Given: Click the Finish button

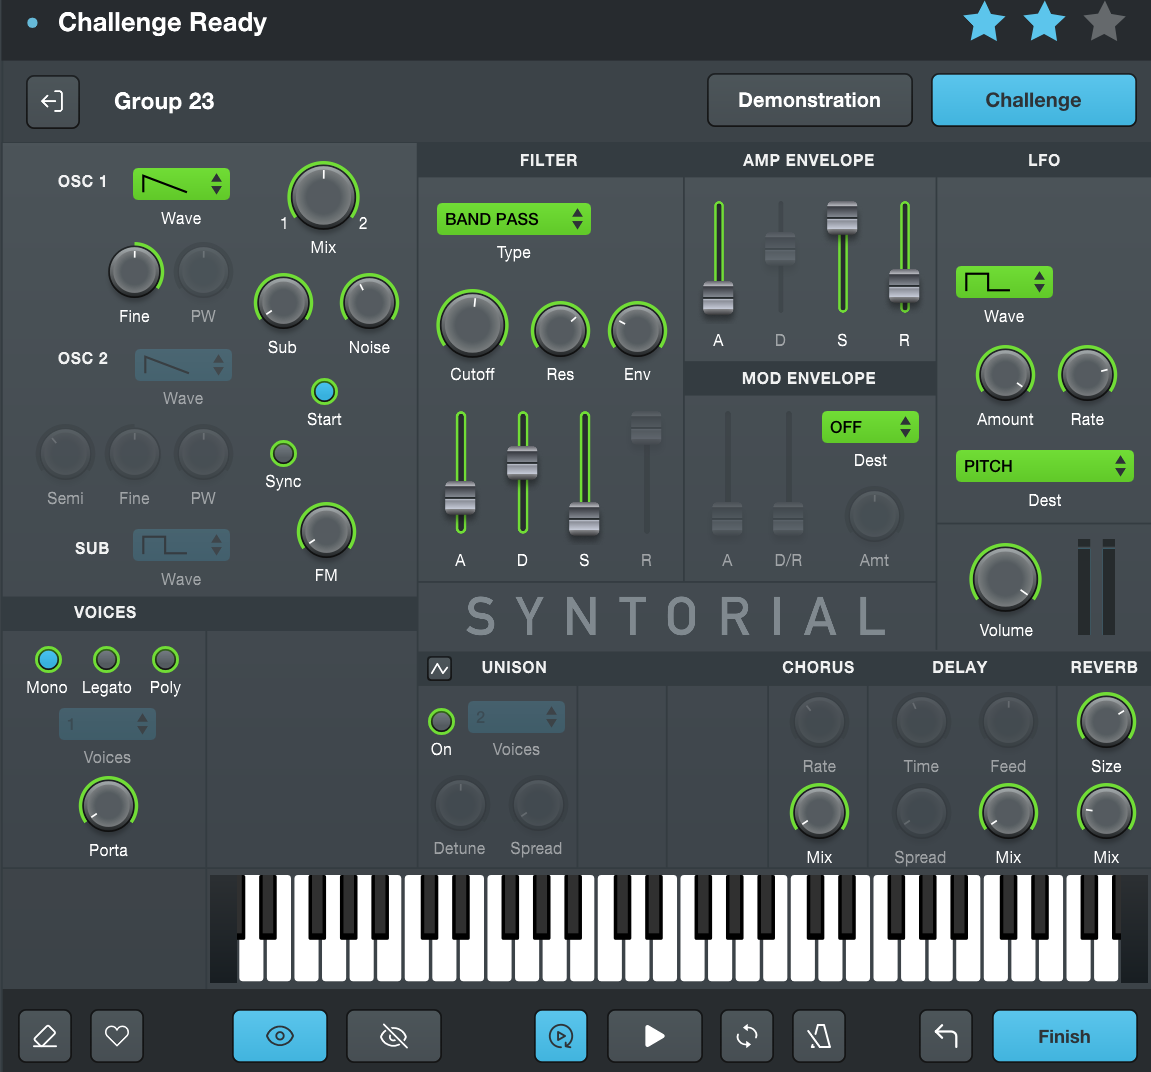Looking at the screenshot, I should coord(1064,1036).
